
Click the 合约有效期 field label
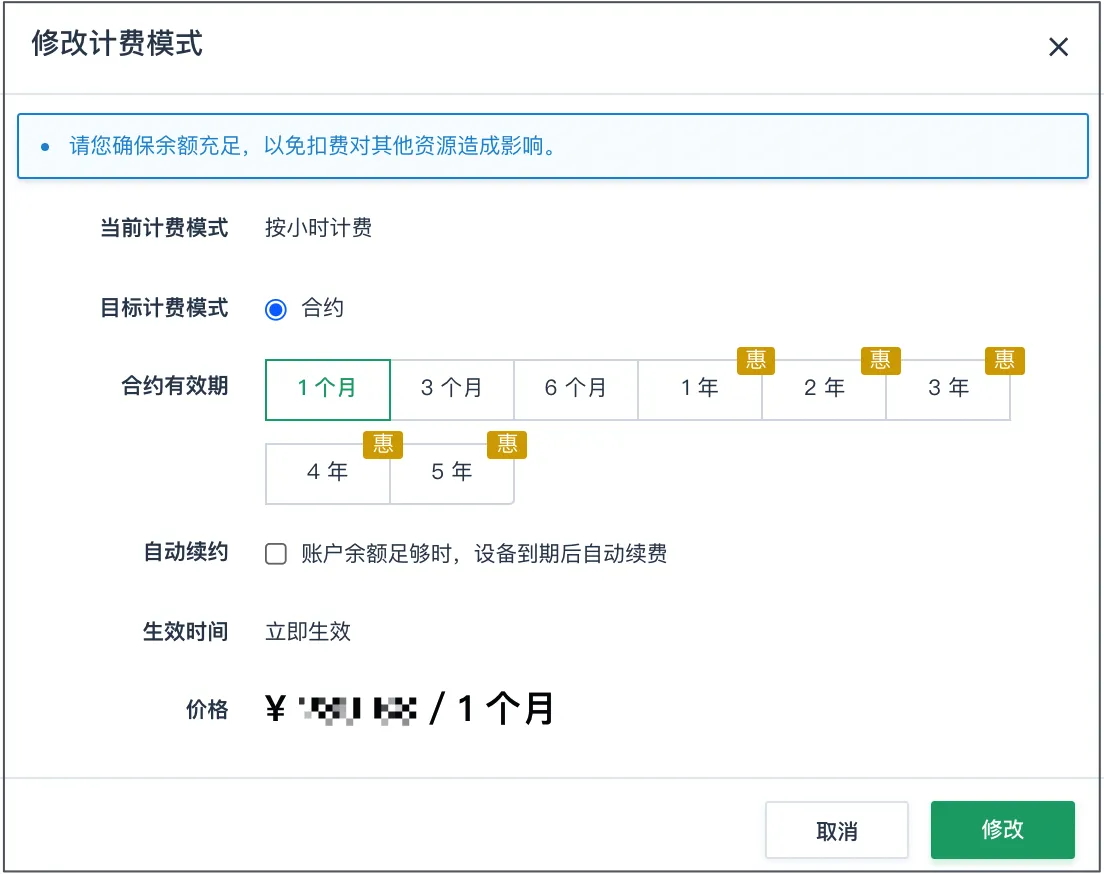click(x=175, y=385)
